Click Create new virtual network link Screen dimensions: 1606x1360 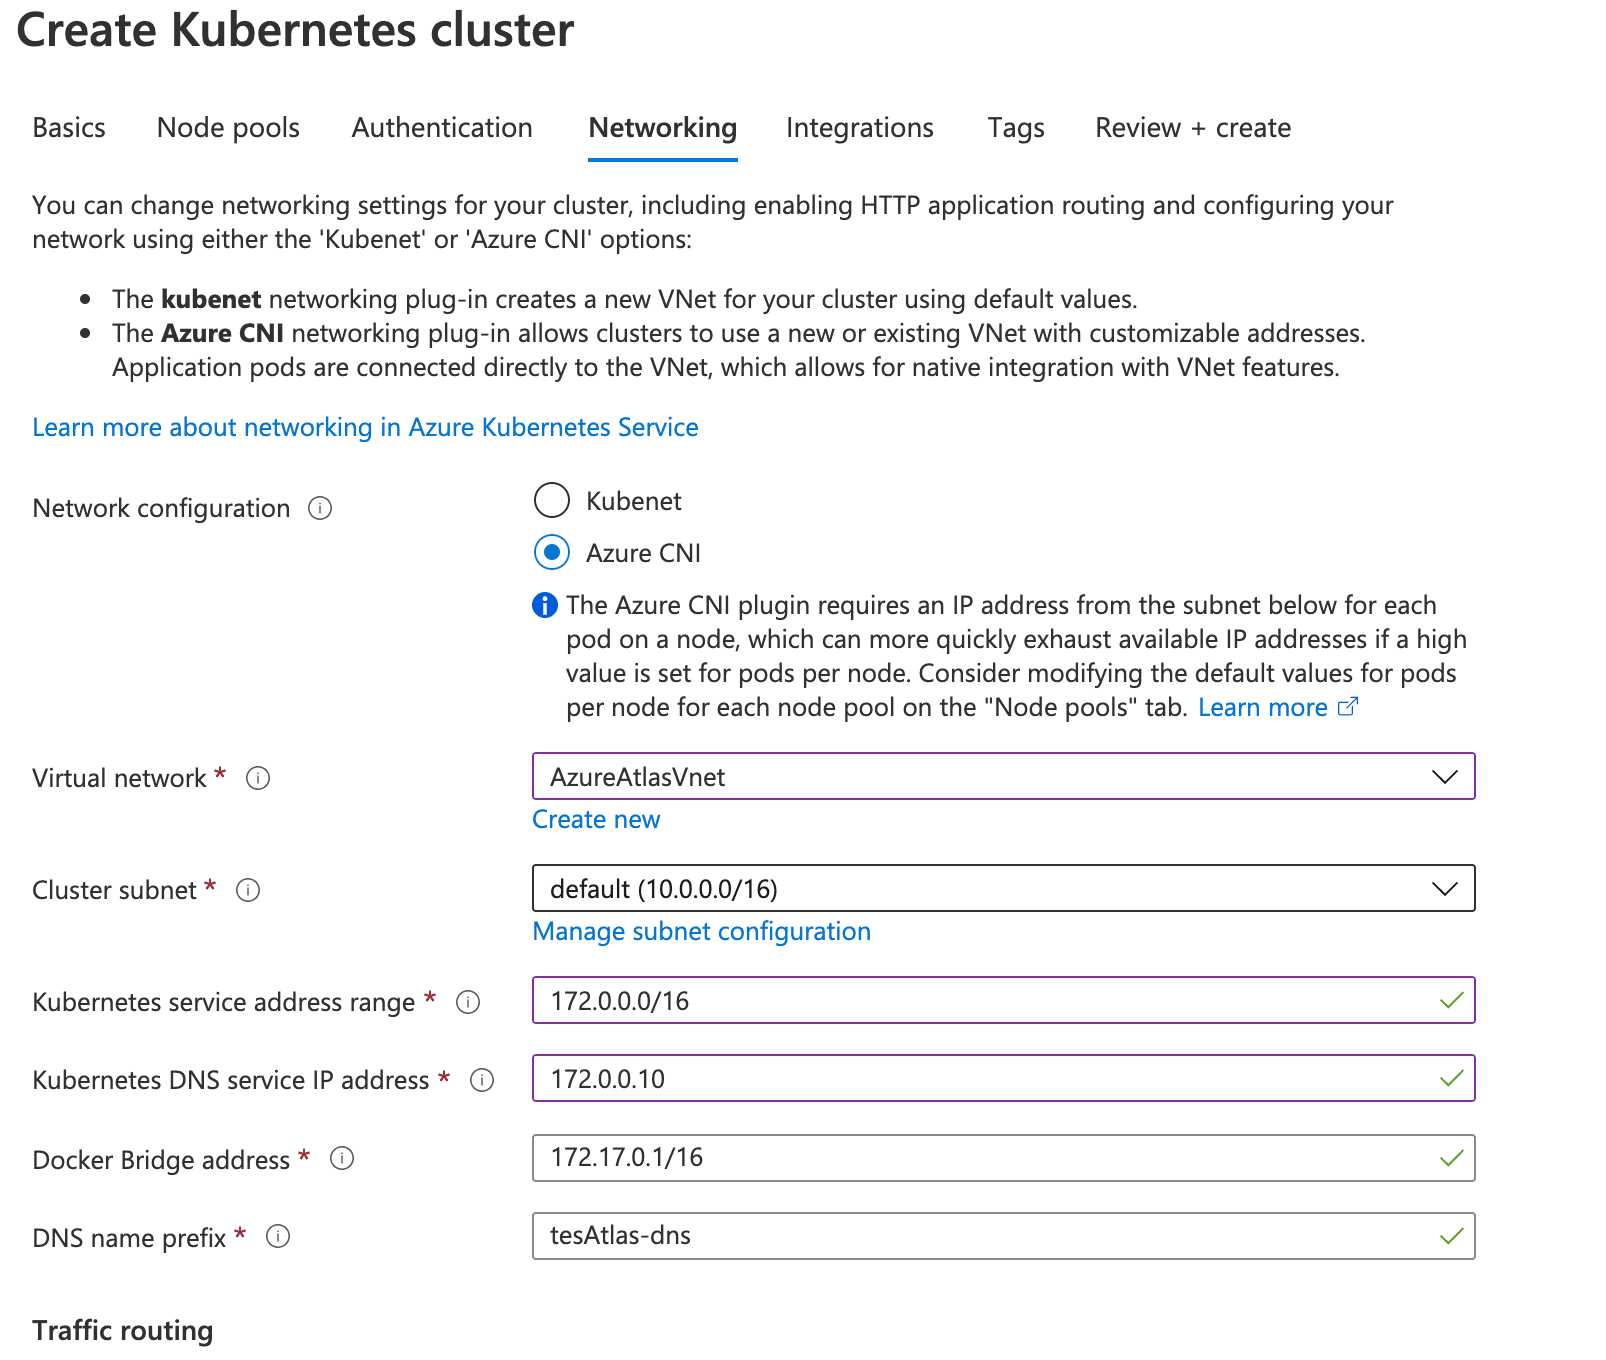tap(596, 820)
